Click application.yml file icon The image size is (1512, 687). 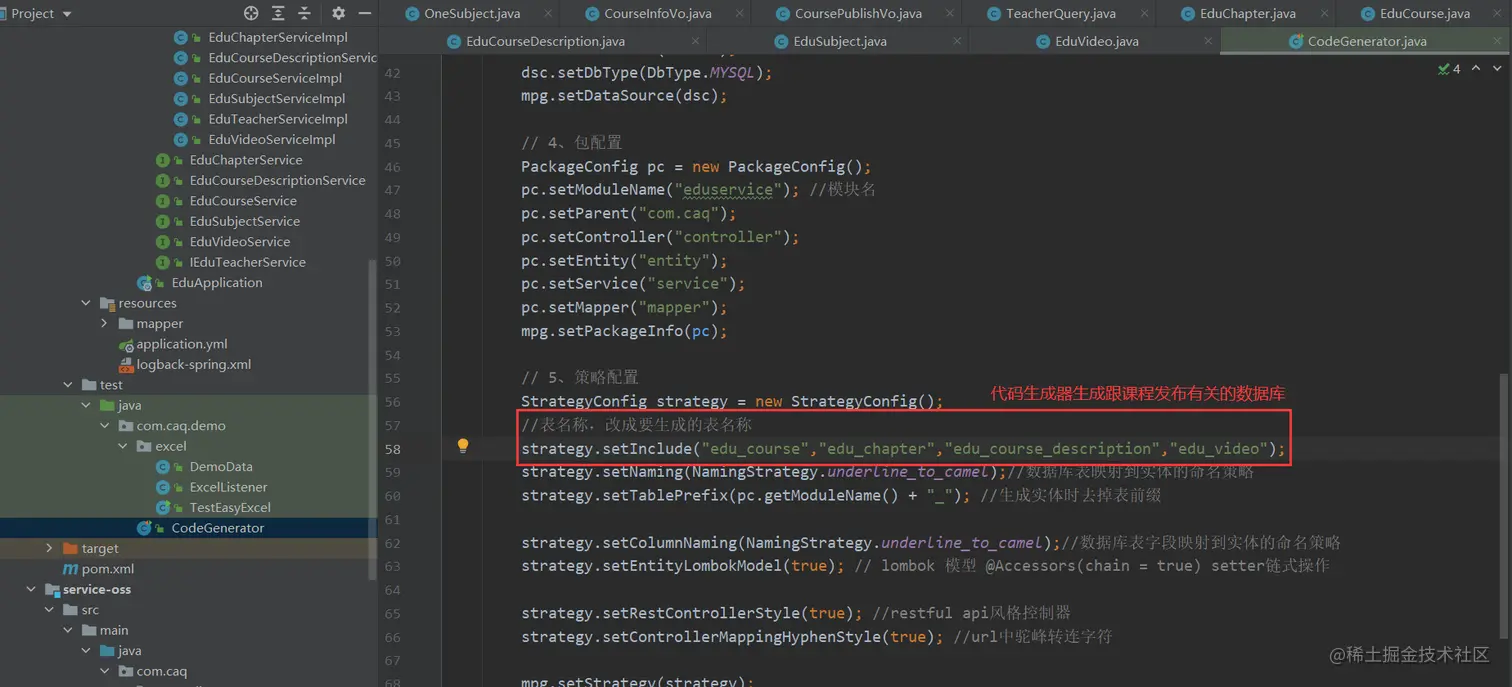coord(126,344)
